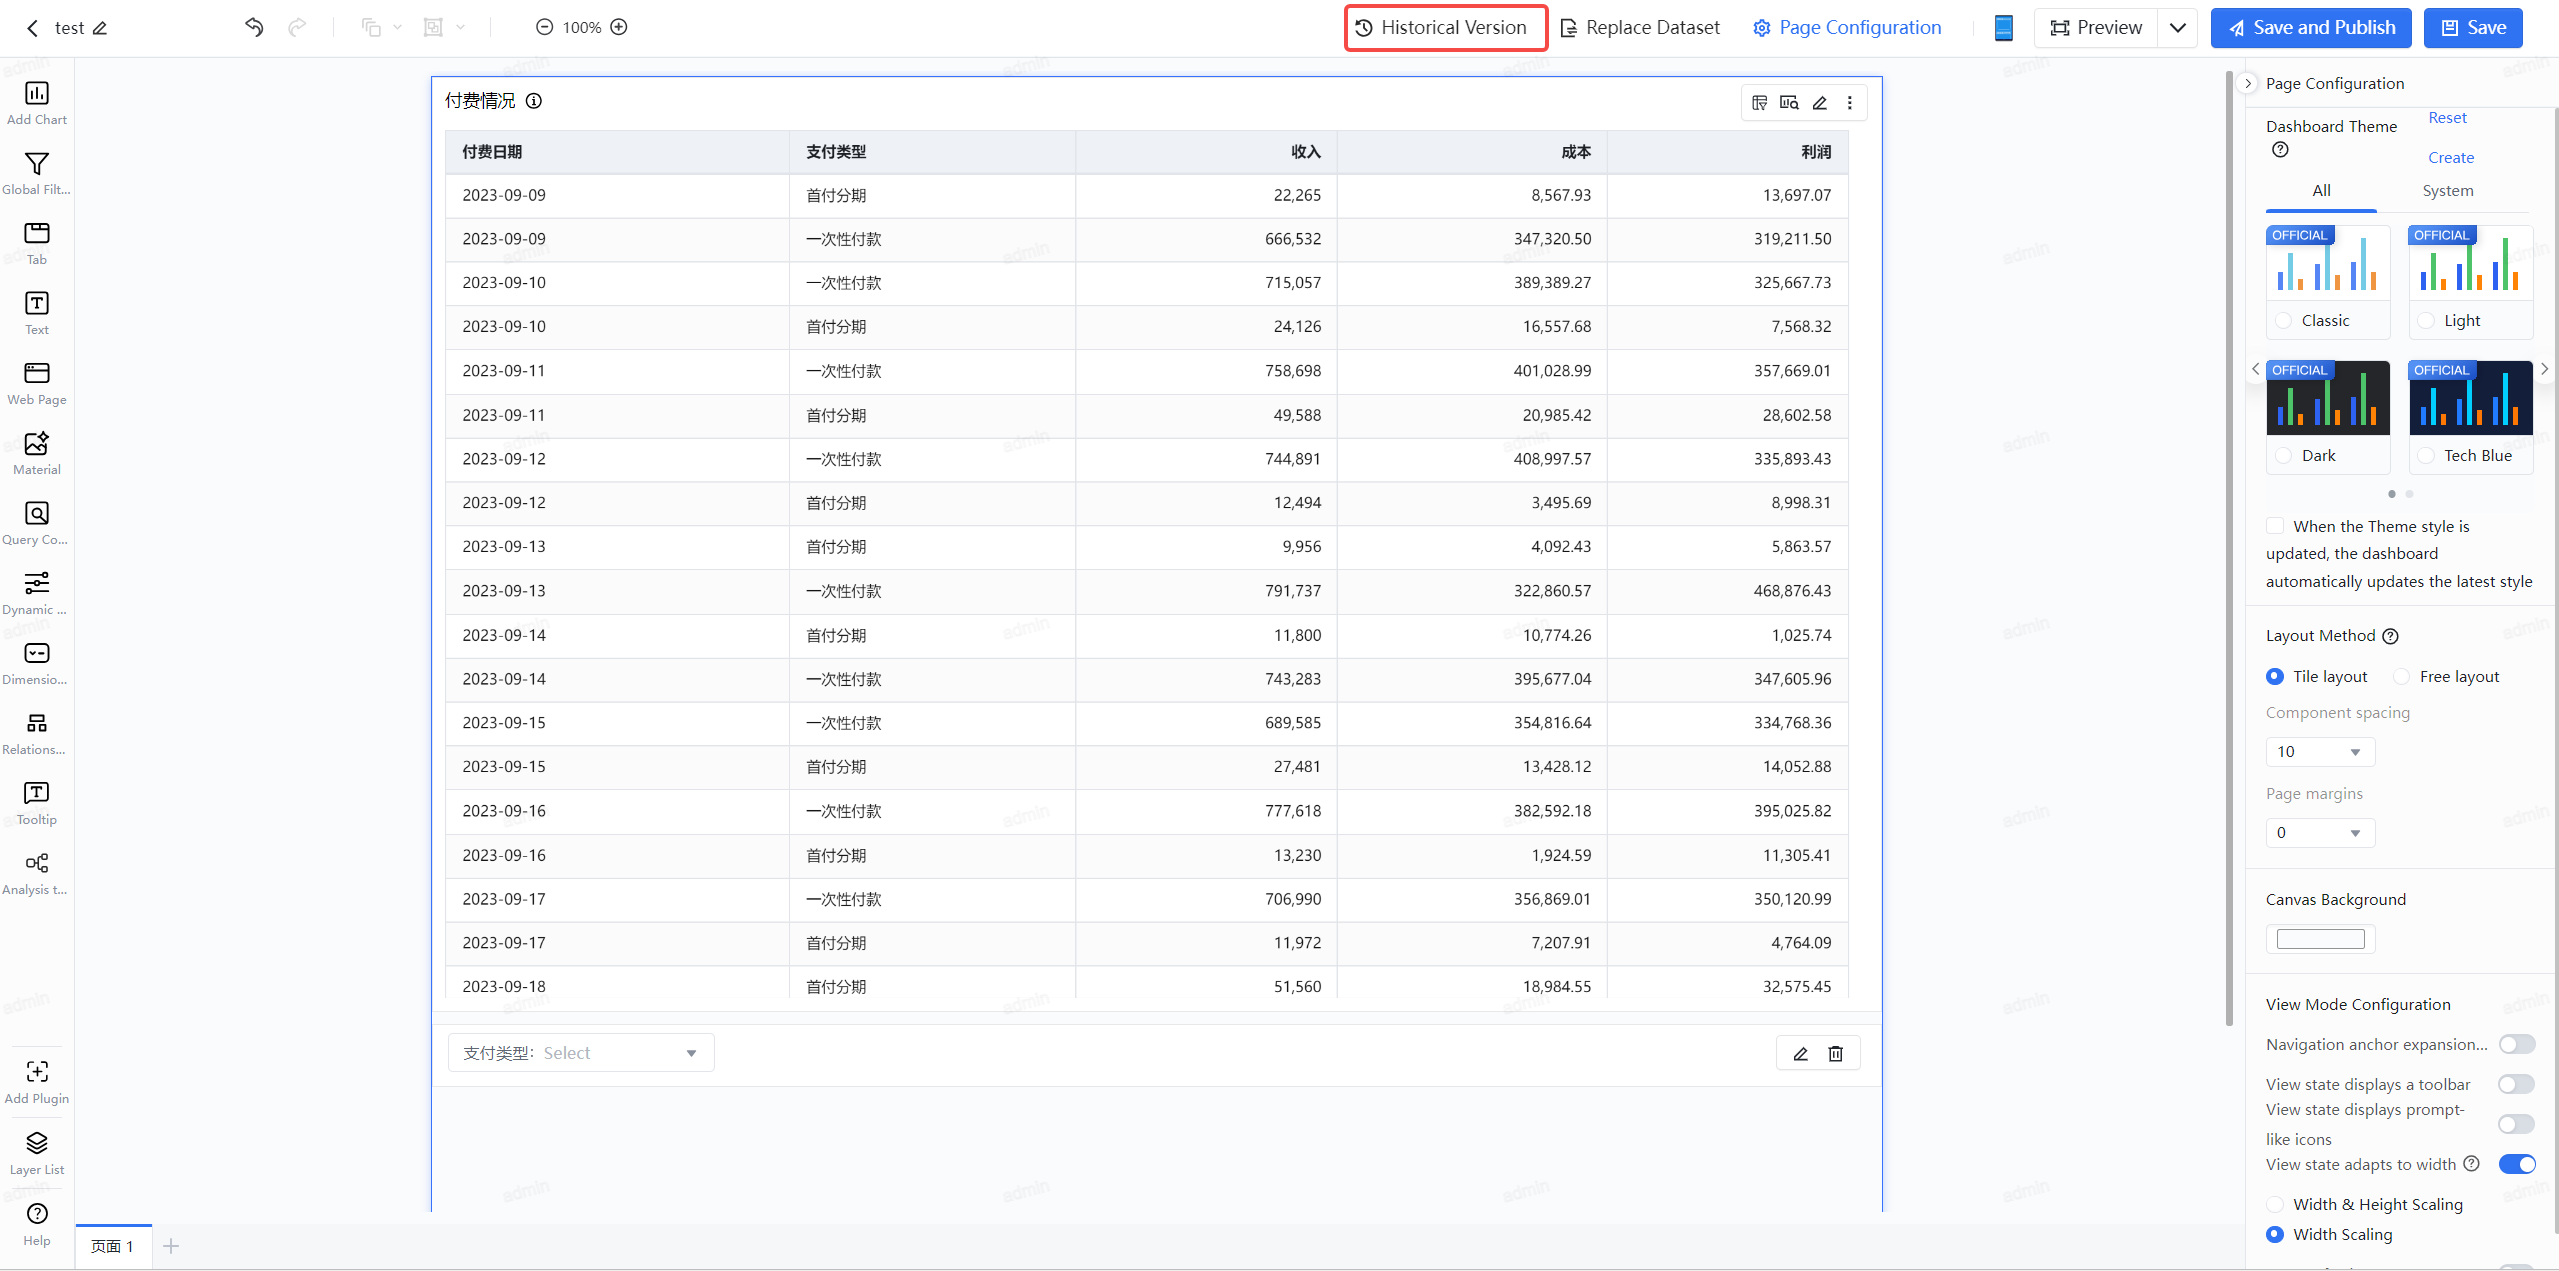Go back using the arrow beside test
Screen dimensions: 2559x1271
[x=32, y=28]
